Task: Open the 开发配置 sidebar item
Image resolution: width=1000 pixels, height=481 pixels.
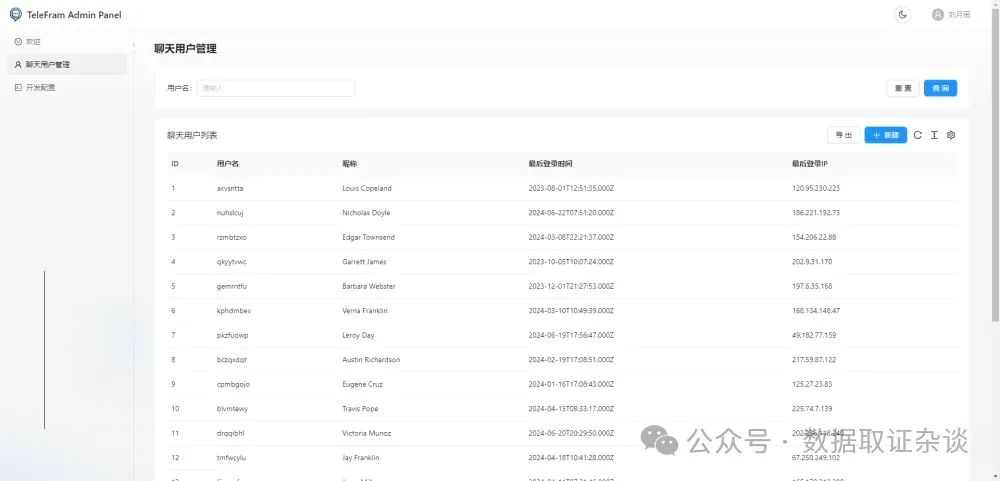Action: [x=40, y=88]
